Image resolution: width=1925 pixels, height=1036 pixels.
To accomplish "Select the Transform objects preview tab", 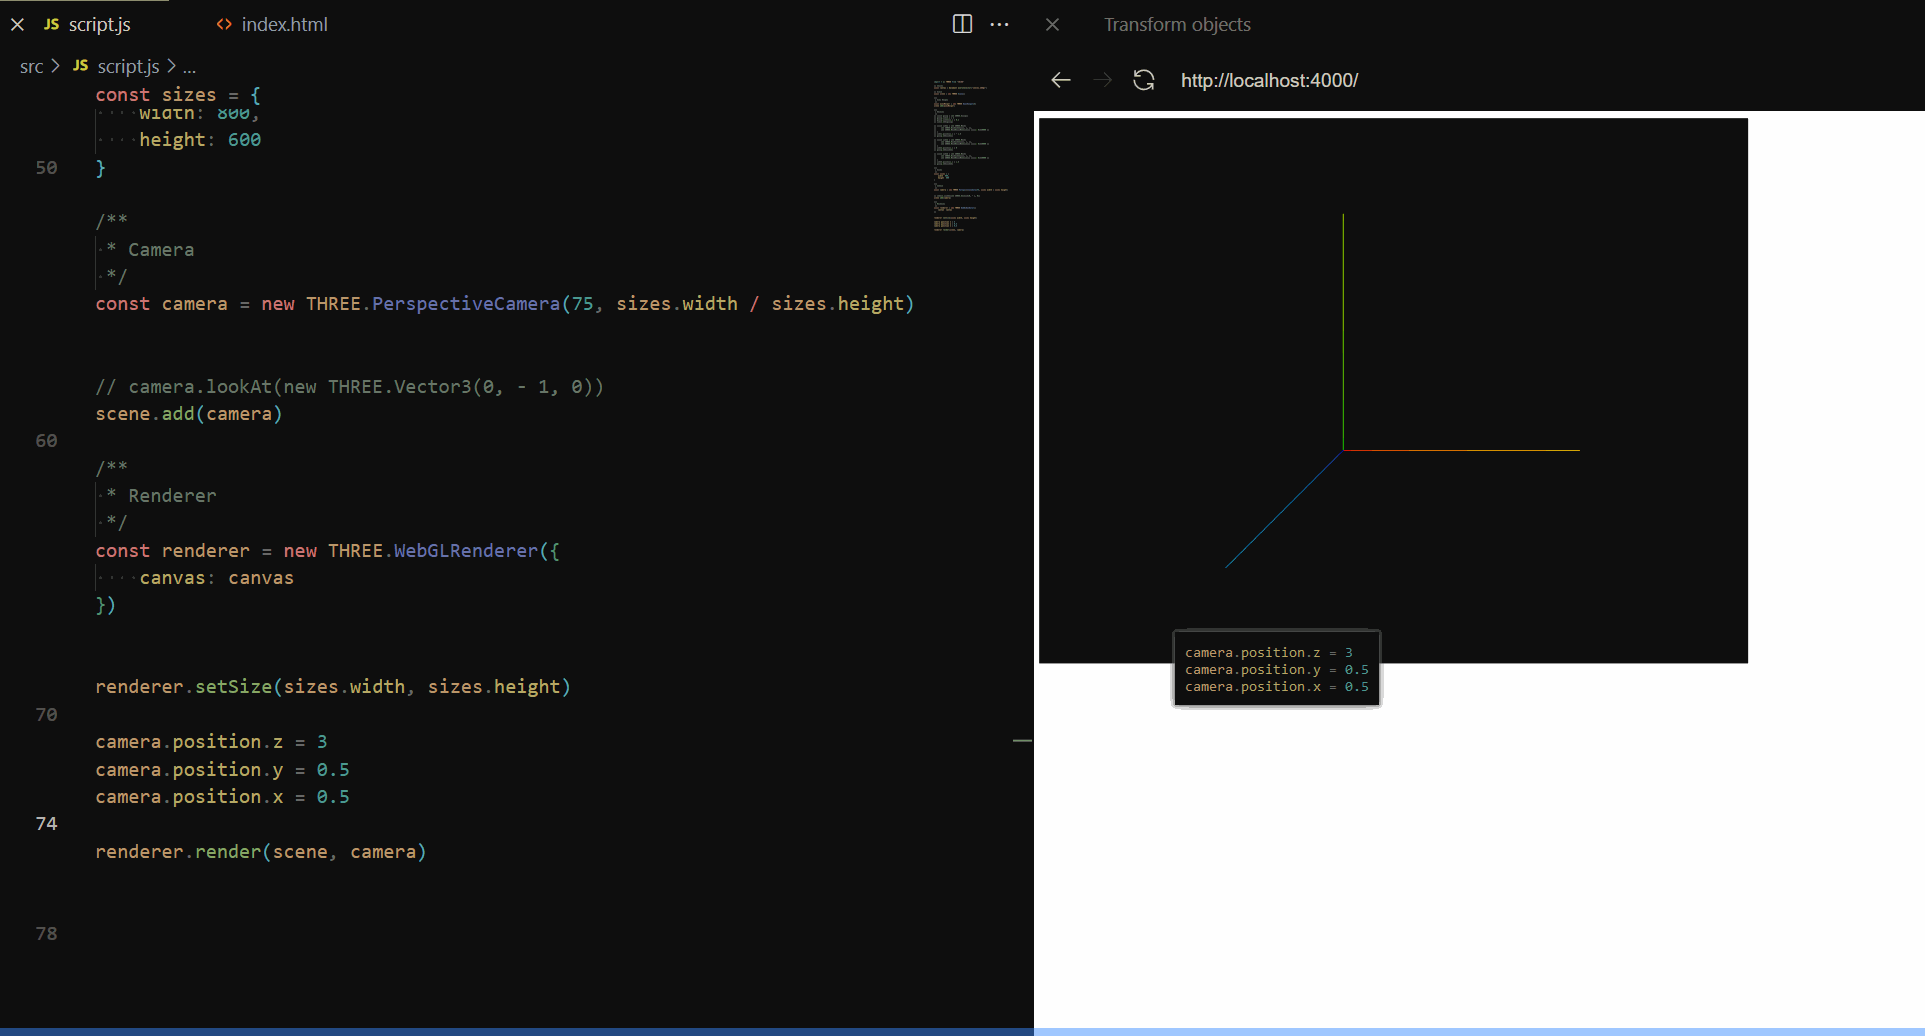I will [x=1177, y=25].
